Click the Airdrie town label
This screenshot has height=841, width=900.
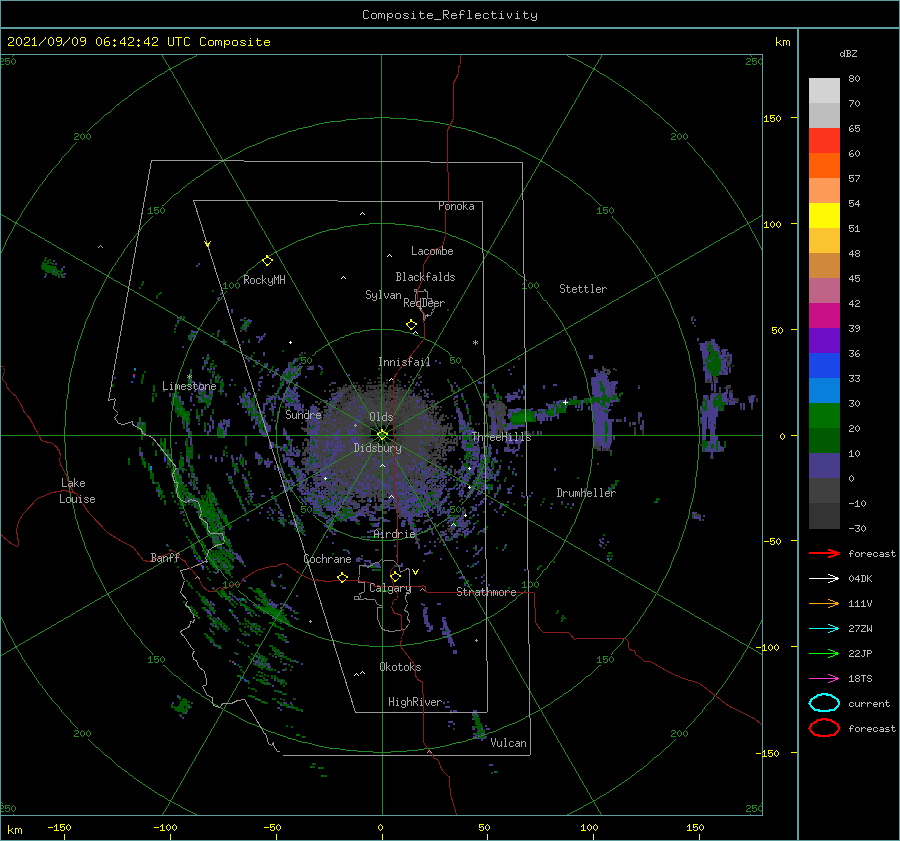pyautogui.click(x=394, y=534)
